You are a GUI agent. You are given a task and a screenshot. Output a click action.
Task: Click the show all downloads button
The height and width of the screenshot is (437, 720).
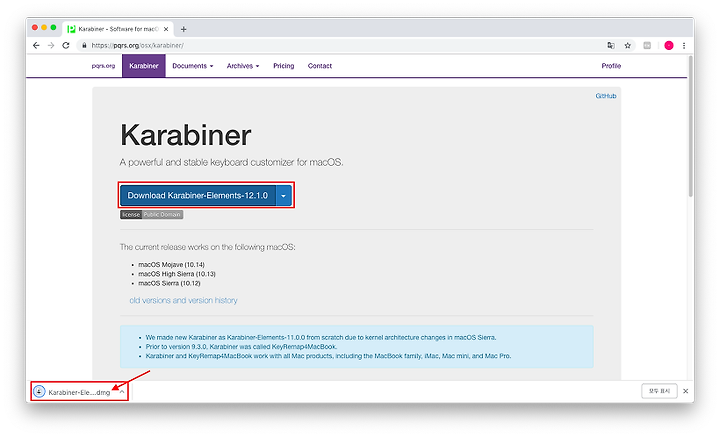click(x=659, y=391)
